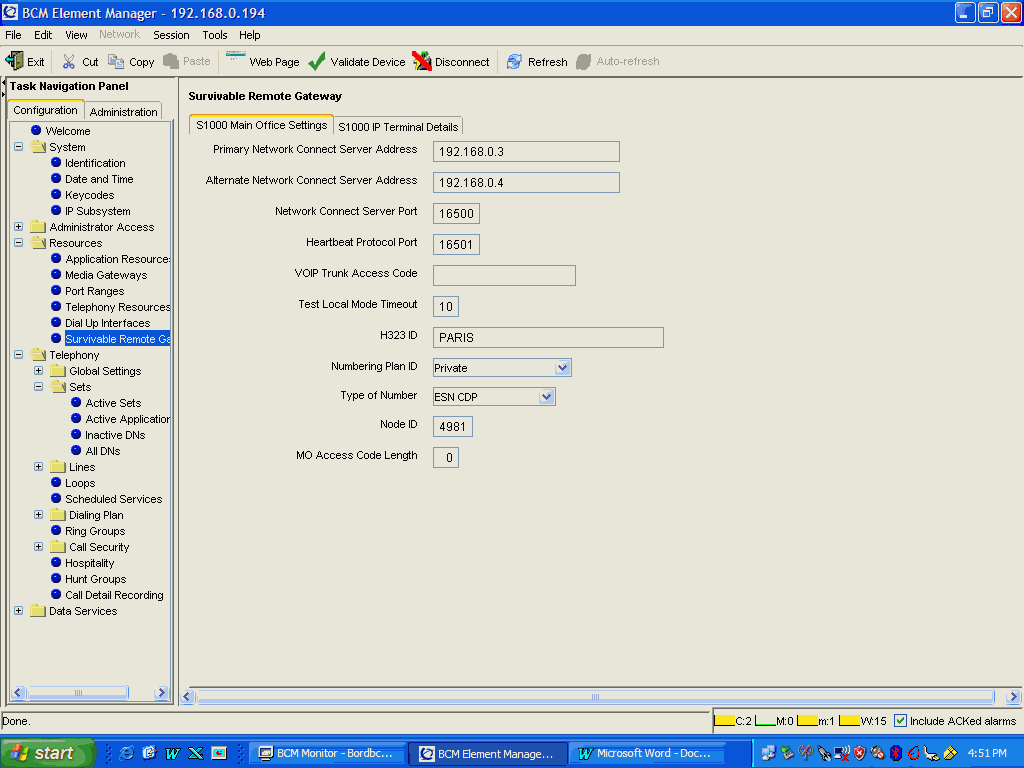The width and height of the screenshot is (1024, 768).
Task: Switch to the Administration tab
Action: pos(123,112)
